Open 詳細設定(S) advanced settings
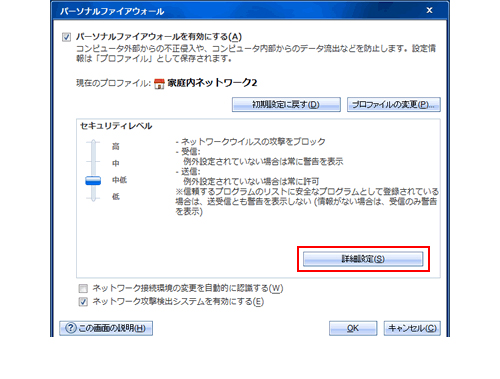This screenshot has width=500, height=379. click(363, 259)
